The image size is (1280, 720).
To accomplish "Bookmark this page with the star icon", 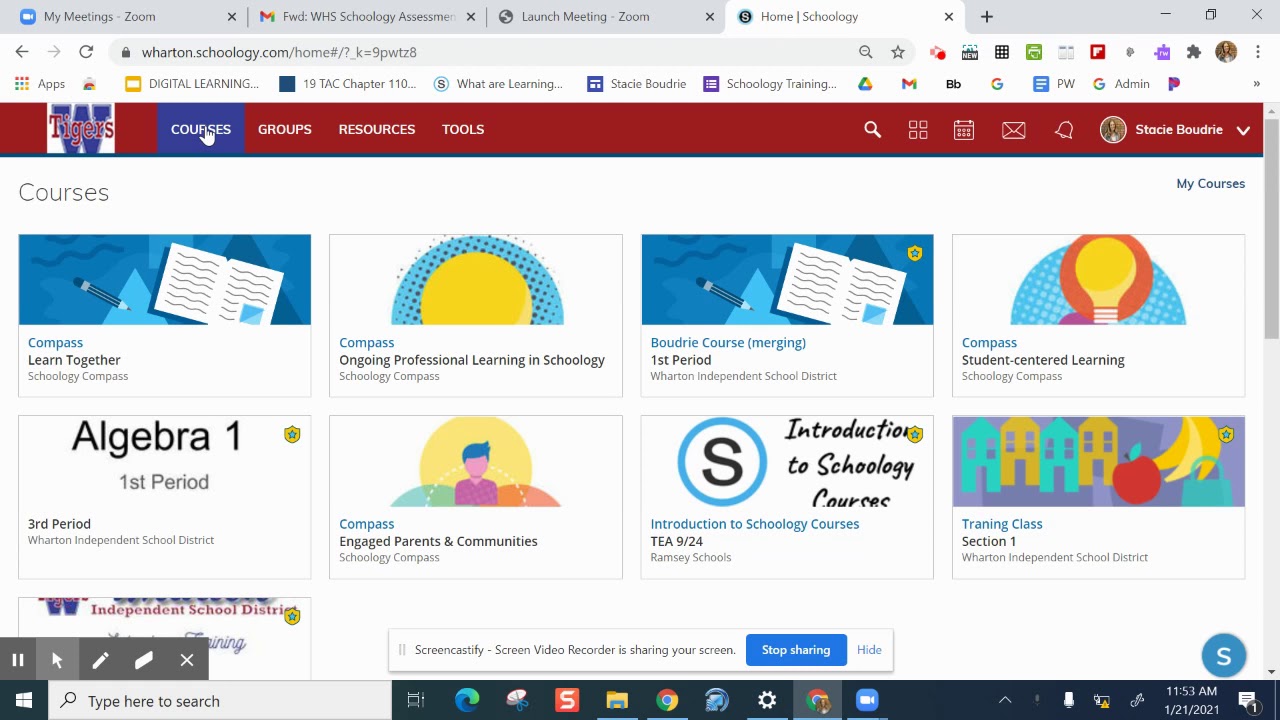I will [x=898, y=52].
